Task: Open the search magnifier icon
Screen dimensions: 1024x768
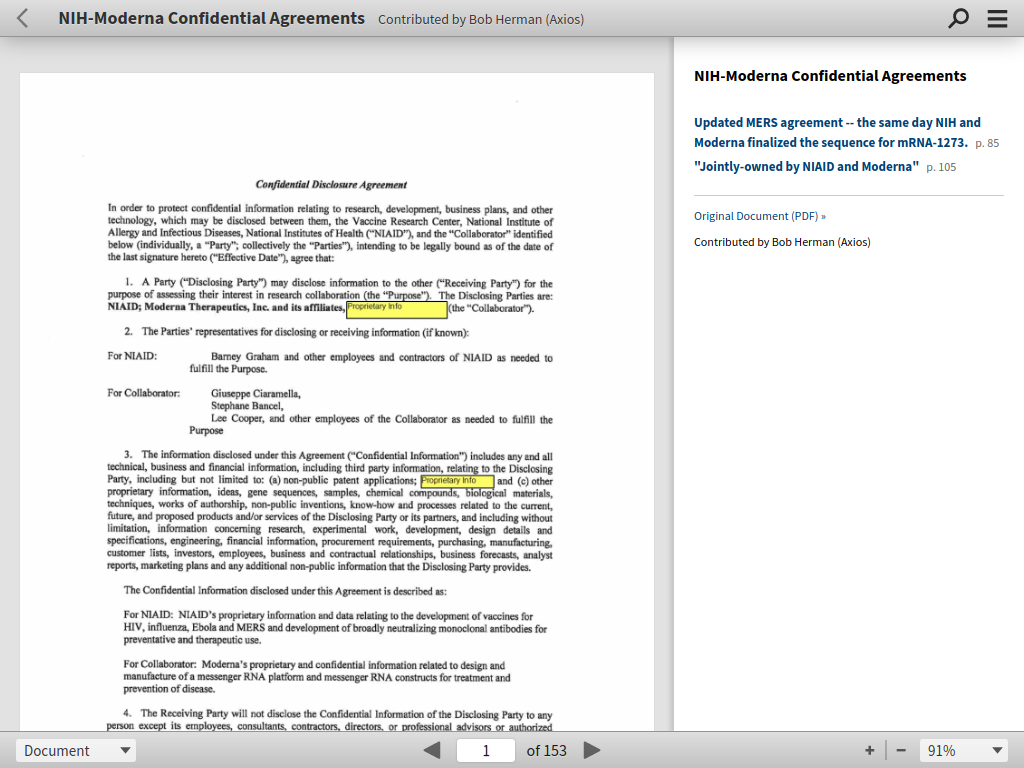Action: pos(958,18)
